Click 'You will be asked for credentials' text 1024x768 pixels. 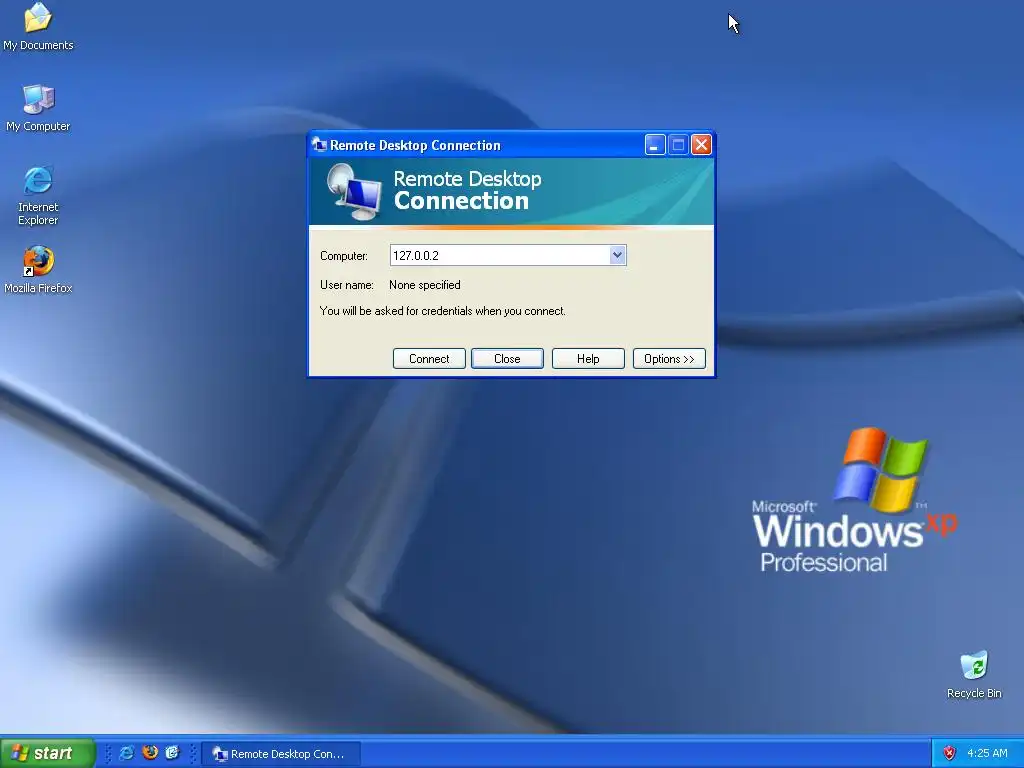(442, 311)
